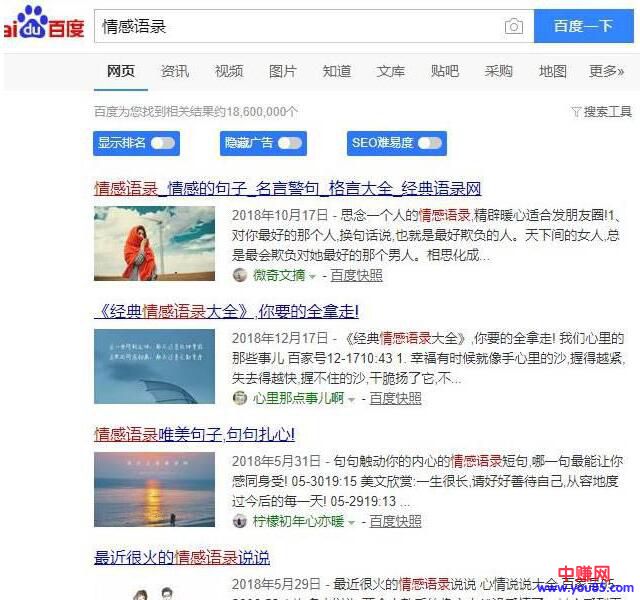The image size is (640, 600).
Task: Expand the dropdown arrow next to 微奇文摘
Action: [312, 277]
